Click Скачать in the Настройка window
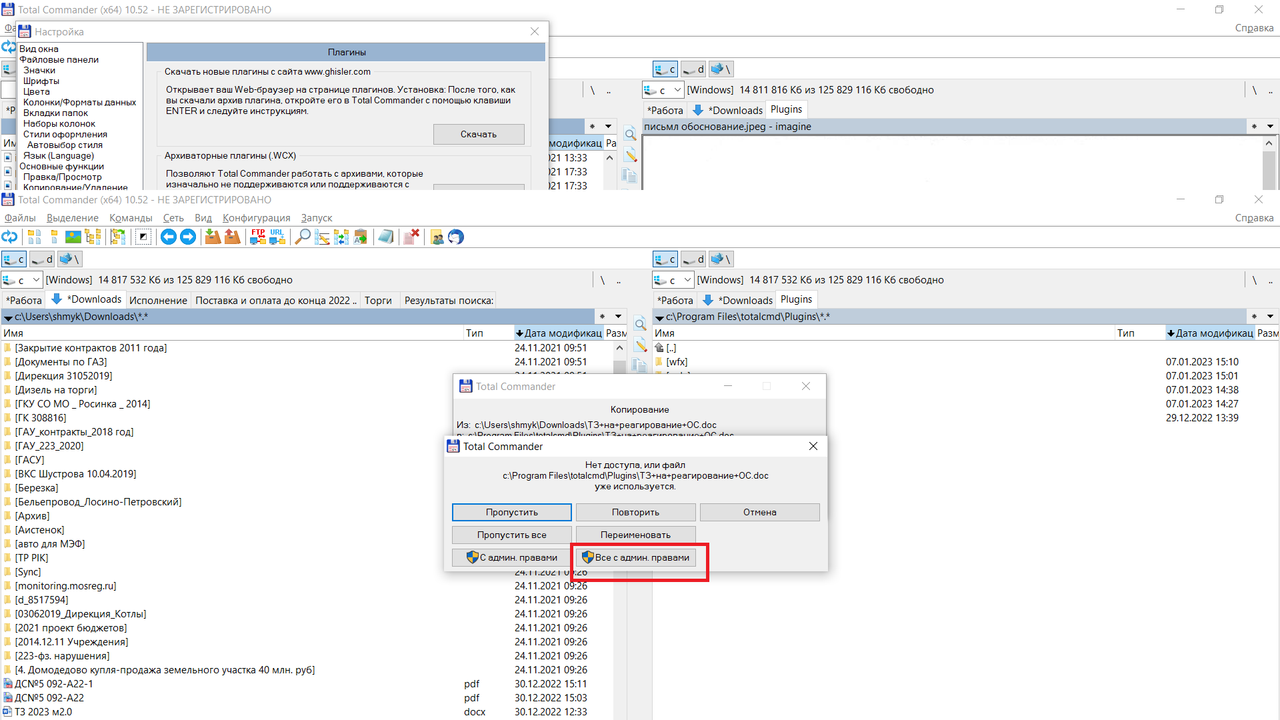 478,134
